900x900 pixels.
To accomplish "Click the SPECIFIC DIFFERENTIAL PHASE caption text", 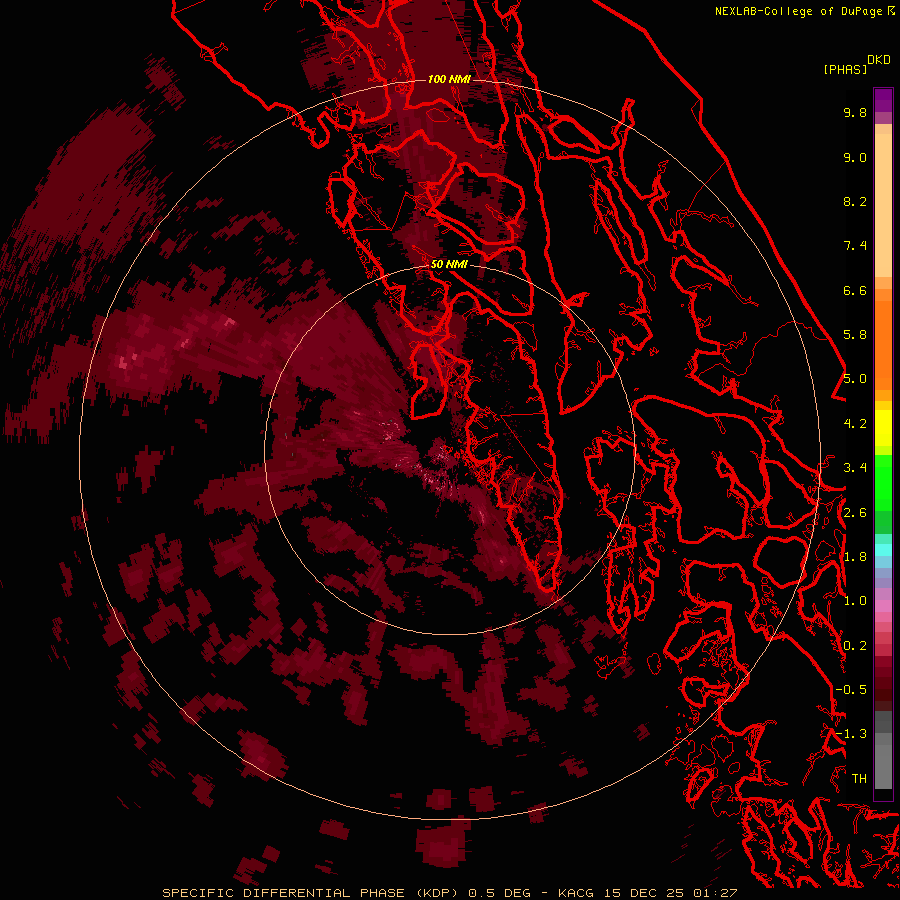I will point(284,893).
